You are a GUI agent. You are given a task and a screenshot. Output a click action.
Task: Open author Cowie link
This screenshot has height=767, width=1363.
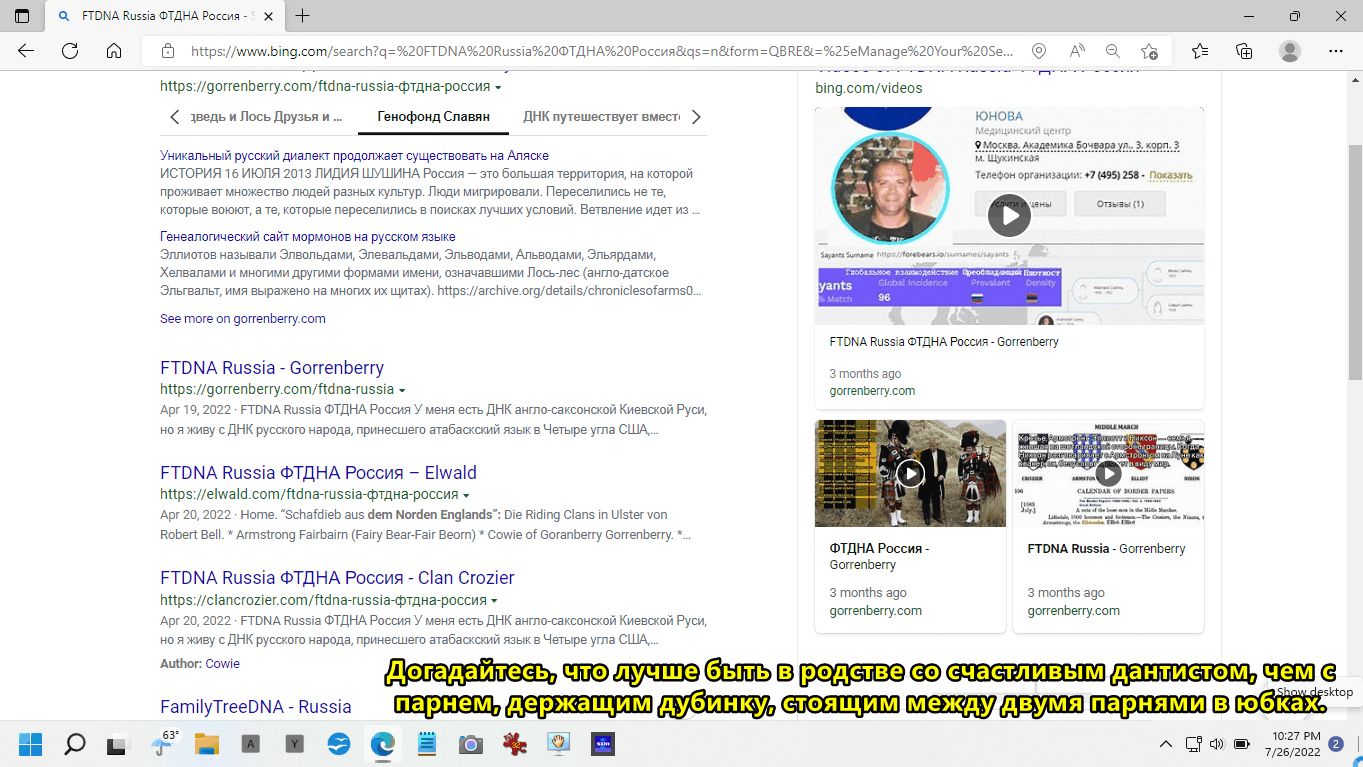pos(223,664)
